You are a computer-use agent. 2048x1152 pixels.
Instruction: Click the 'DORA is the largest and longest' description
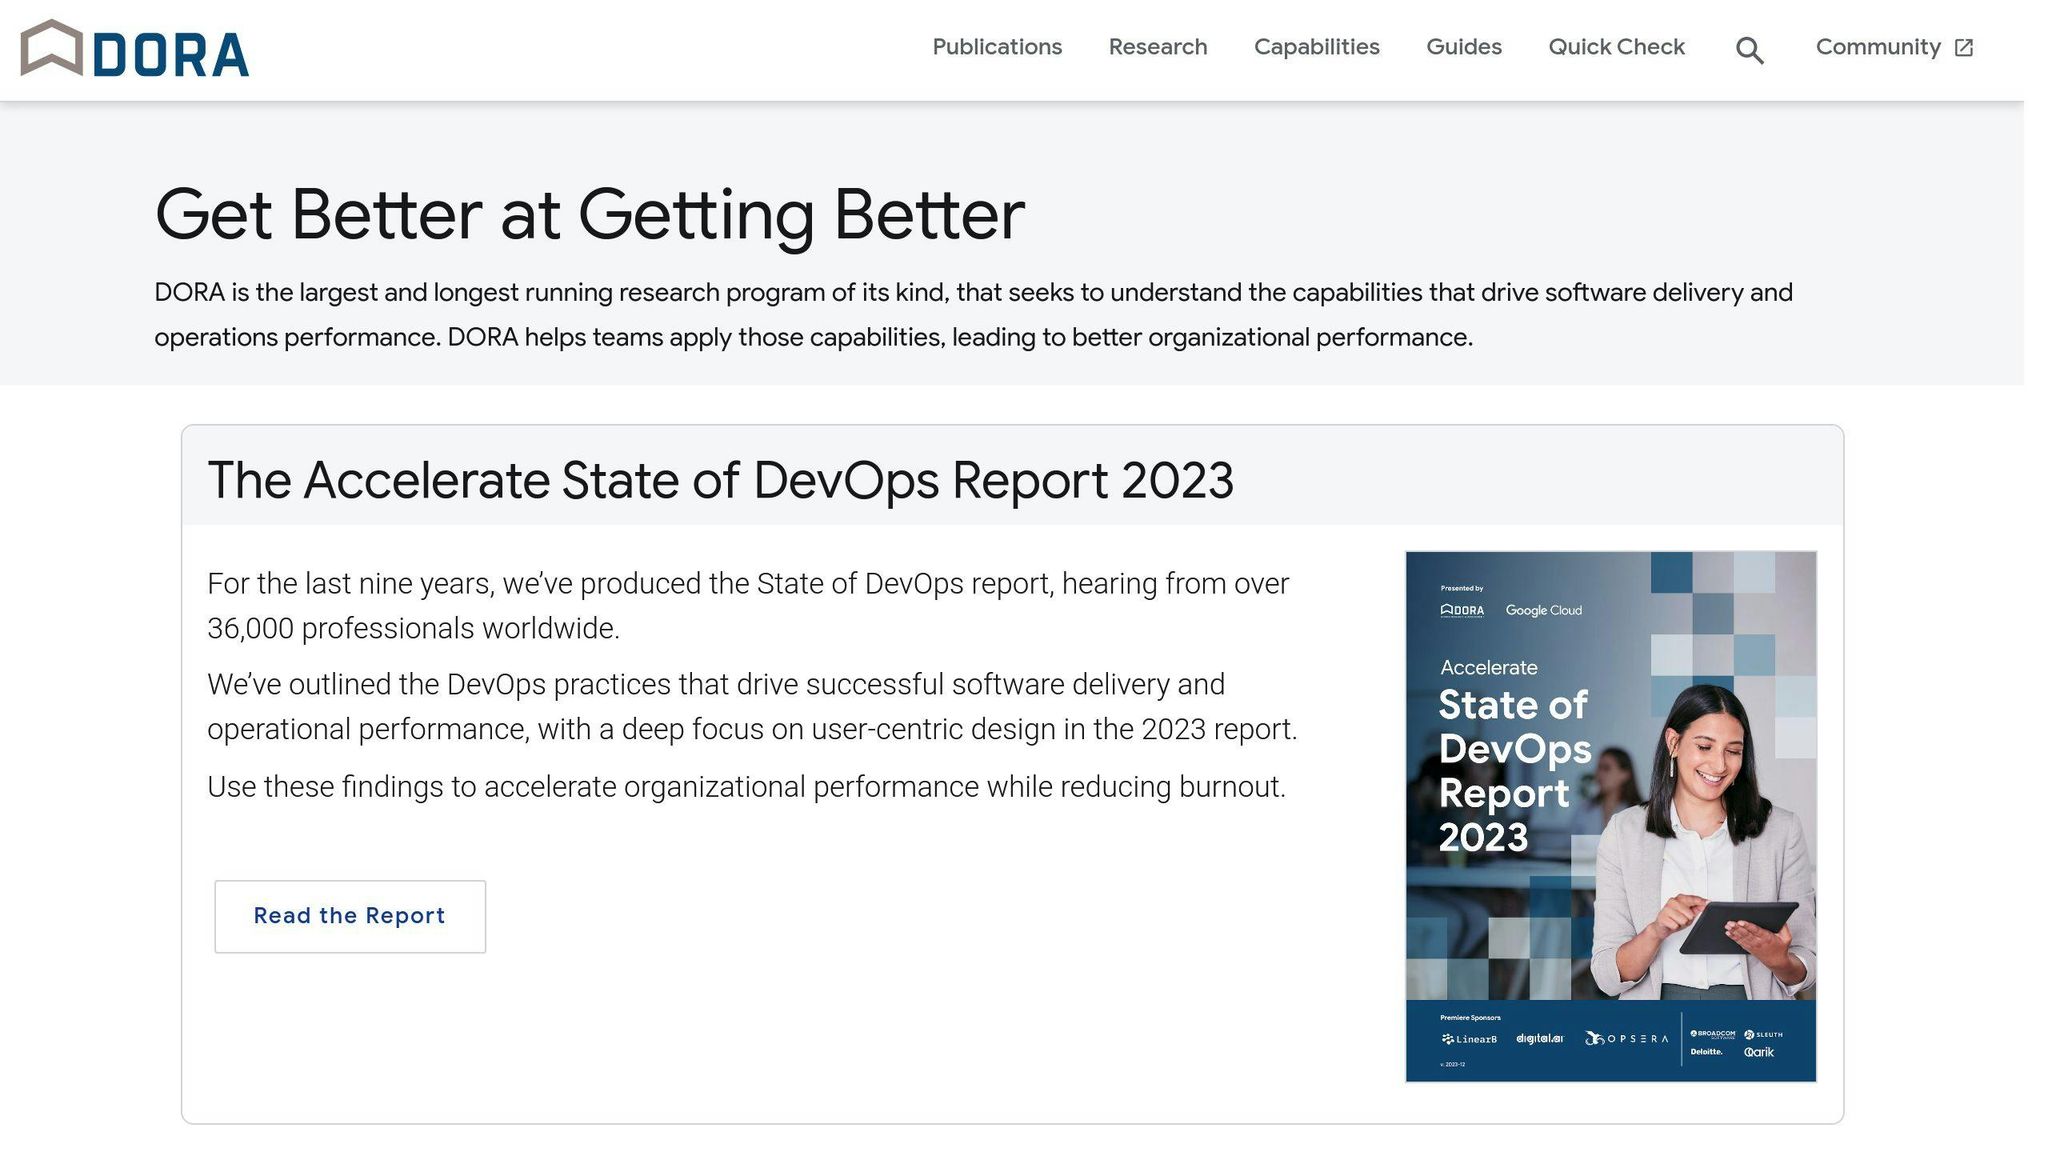coord(973,314)
